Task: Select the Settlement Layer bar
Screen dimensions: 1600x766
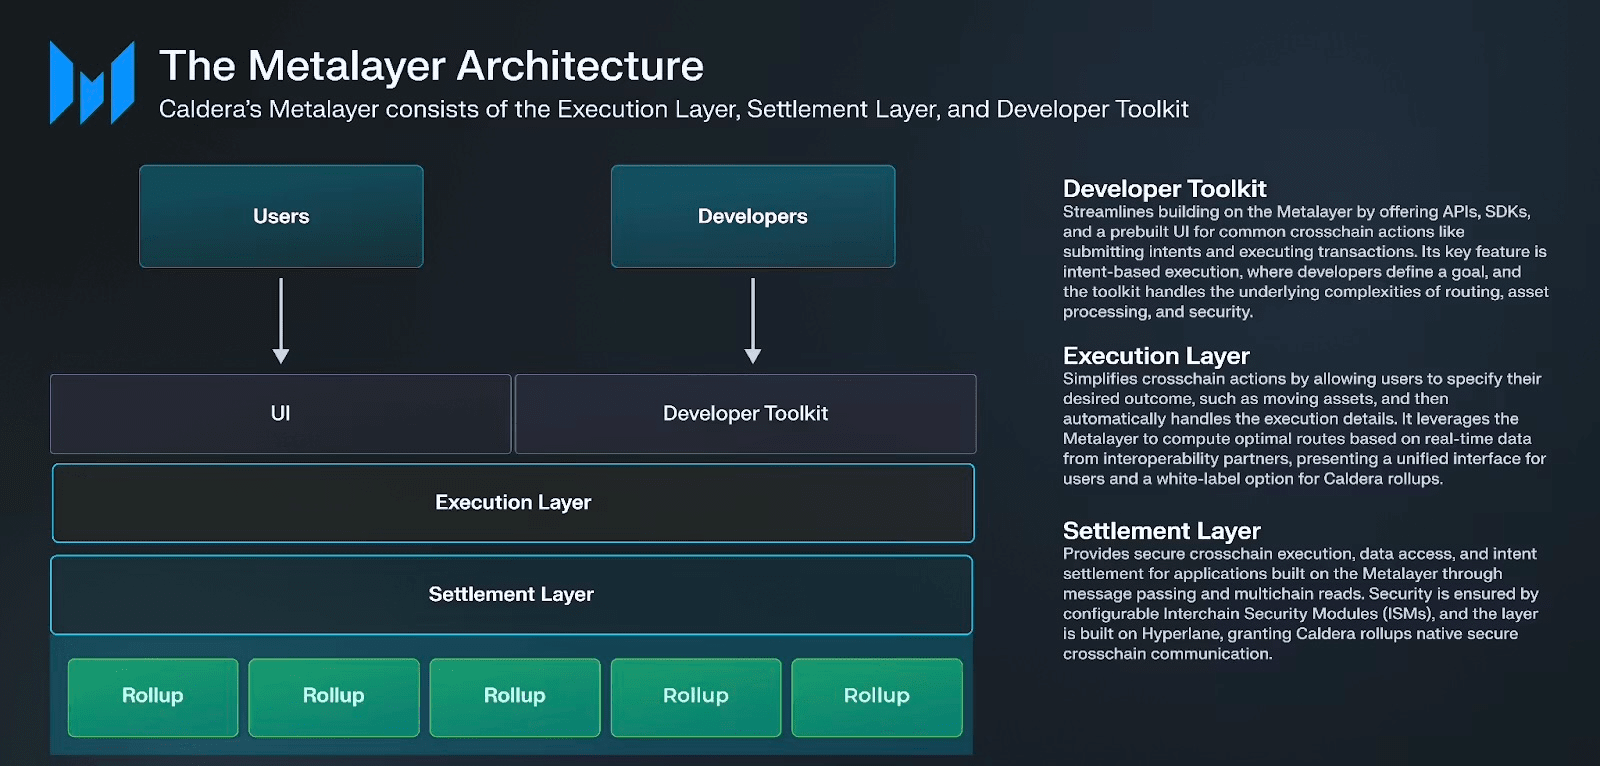Action: pyautogui.click(x=511, y=595)
